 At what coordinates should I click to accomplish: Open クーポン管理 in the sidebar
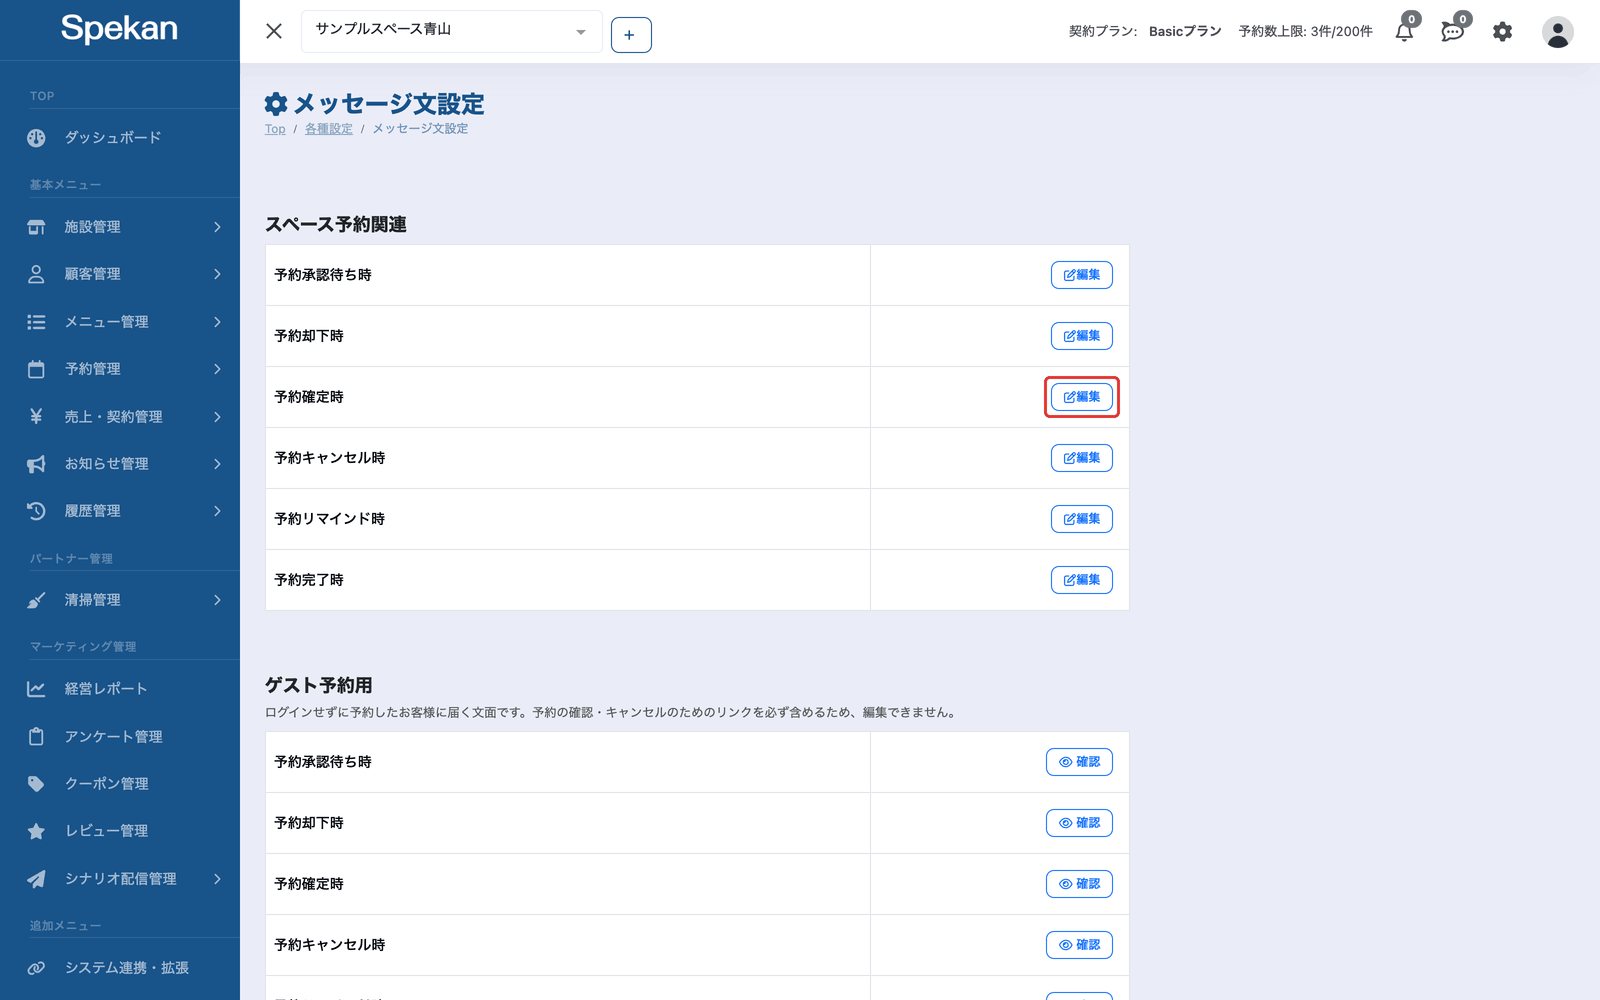point(120,784)
